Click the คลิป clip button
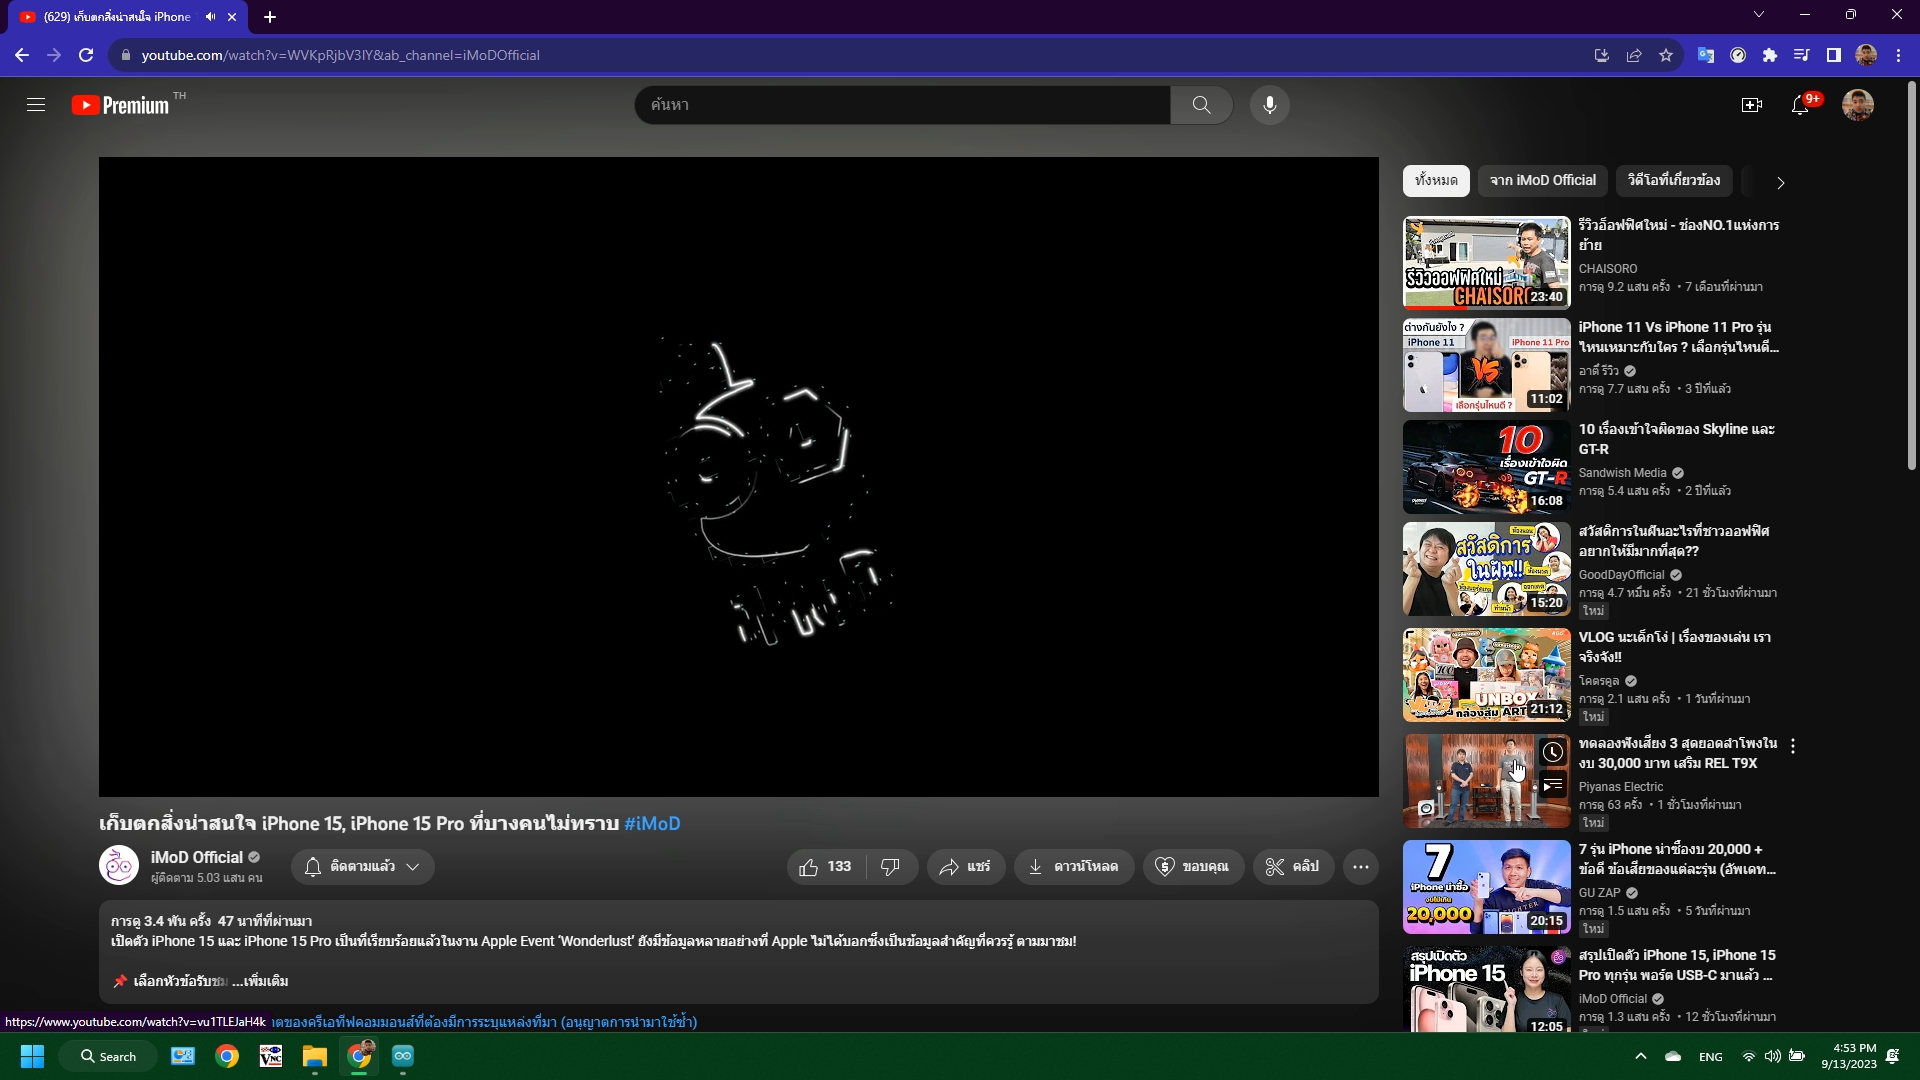Viewport: 1920px width, 1080px height. pyautogui.click(x=1293, y=867)
